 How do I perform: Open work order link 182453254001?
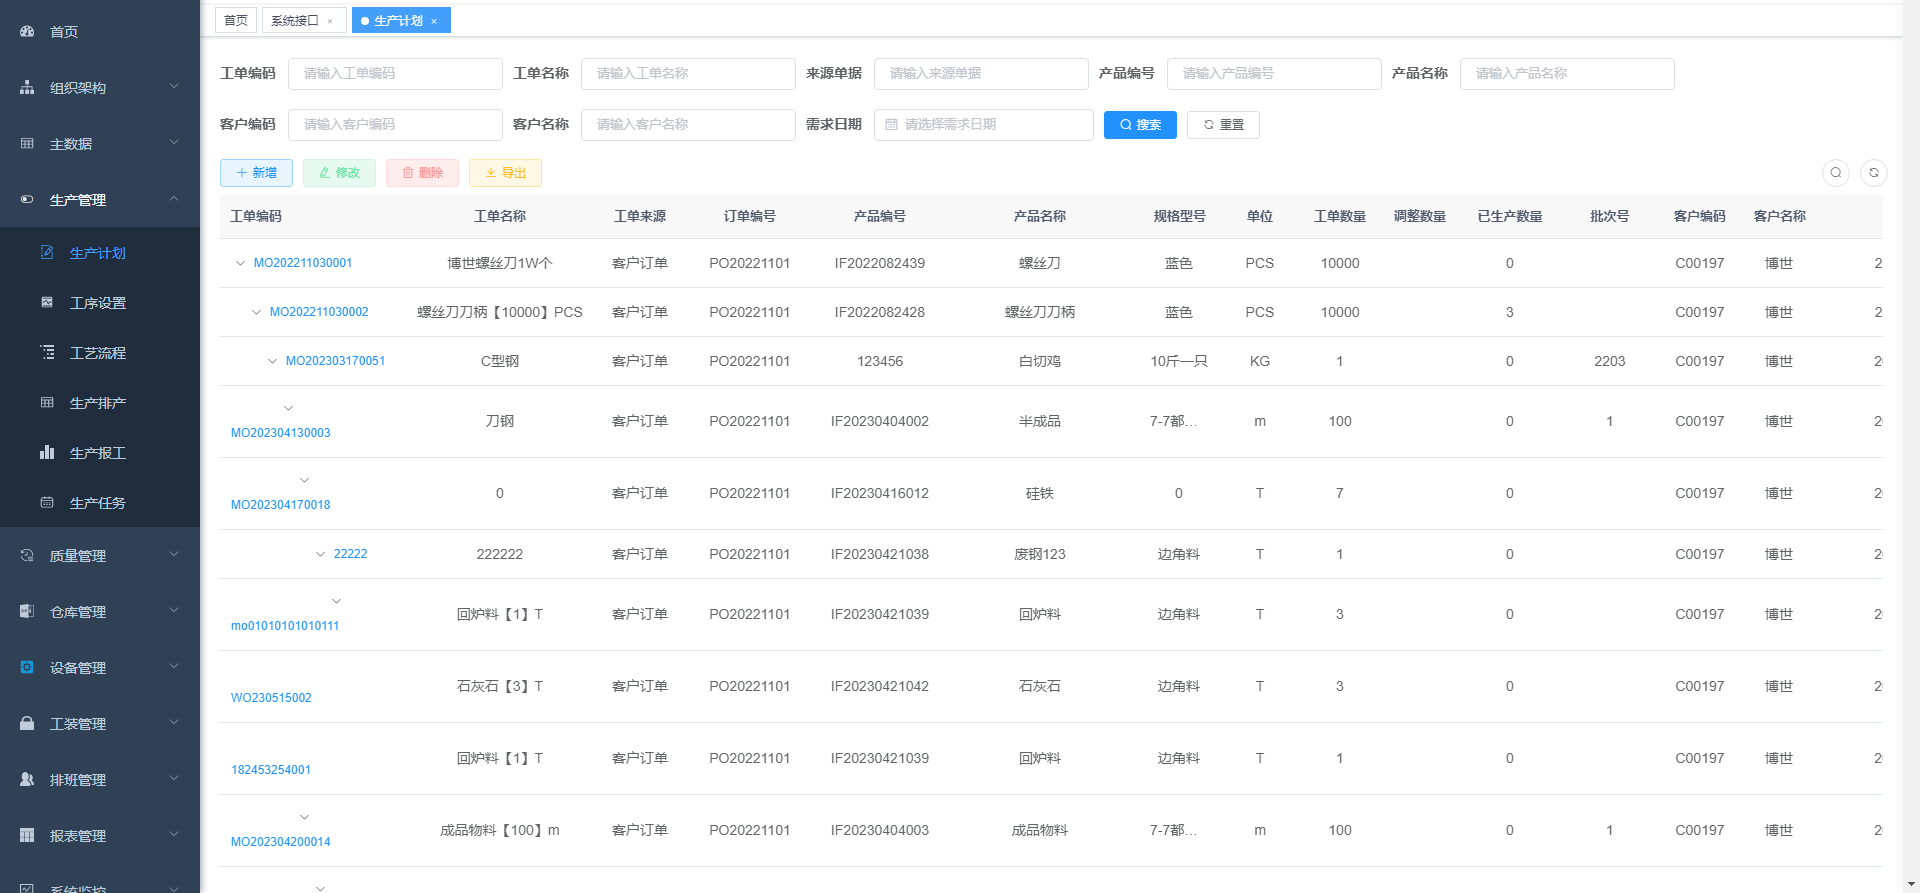pyautogui.click(x=271, y=770)
